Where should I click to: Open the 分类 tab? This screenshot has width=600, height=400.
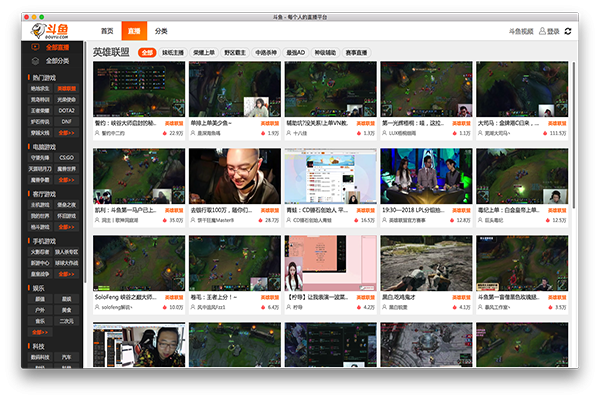coord(161,31)
